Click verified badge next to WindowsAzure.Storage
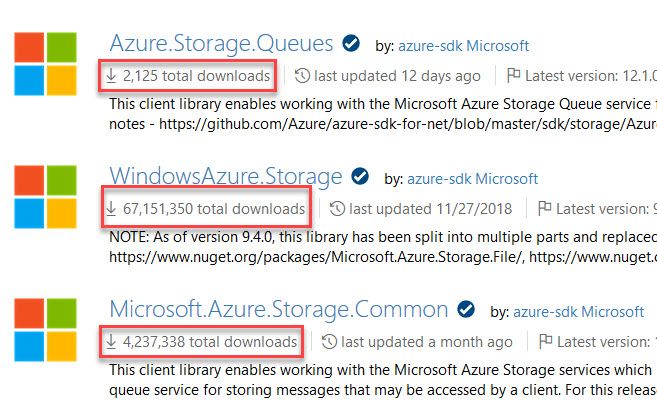 pyautogui.click(x=360, y=177)
